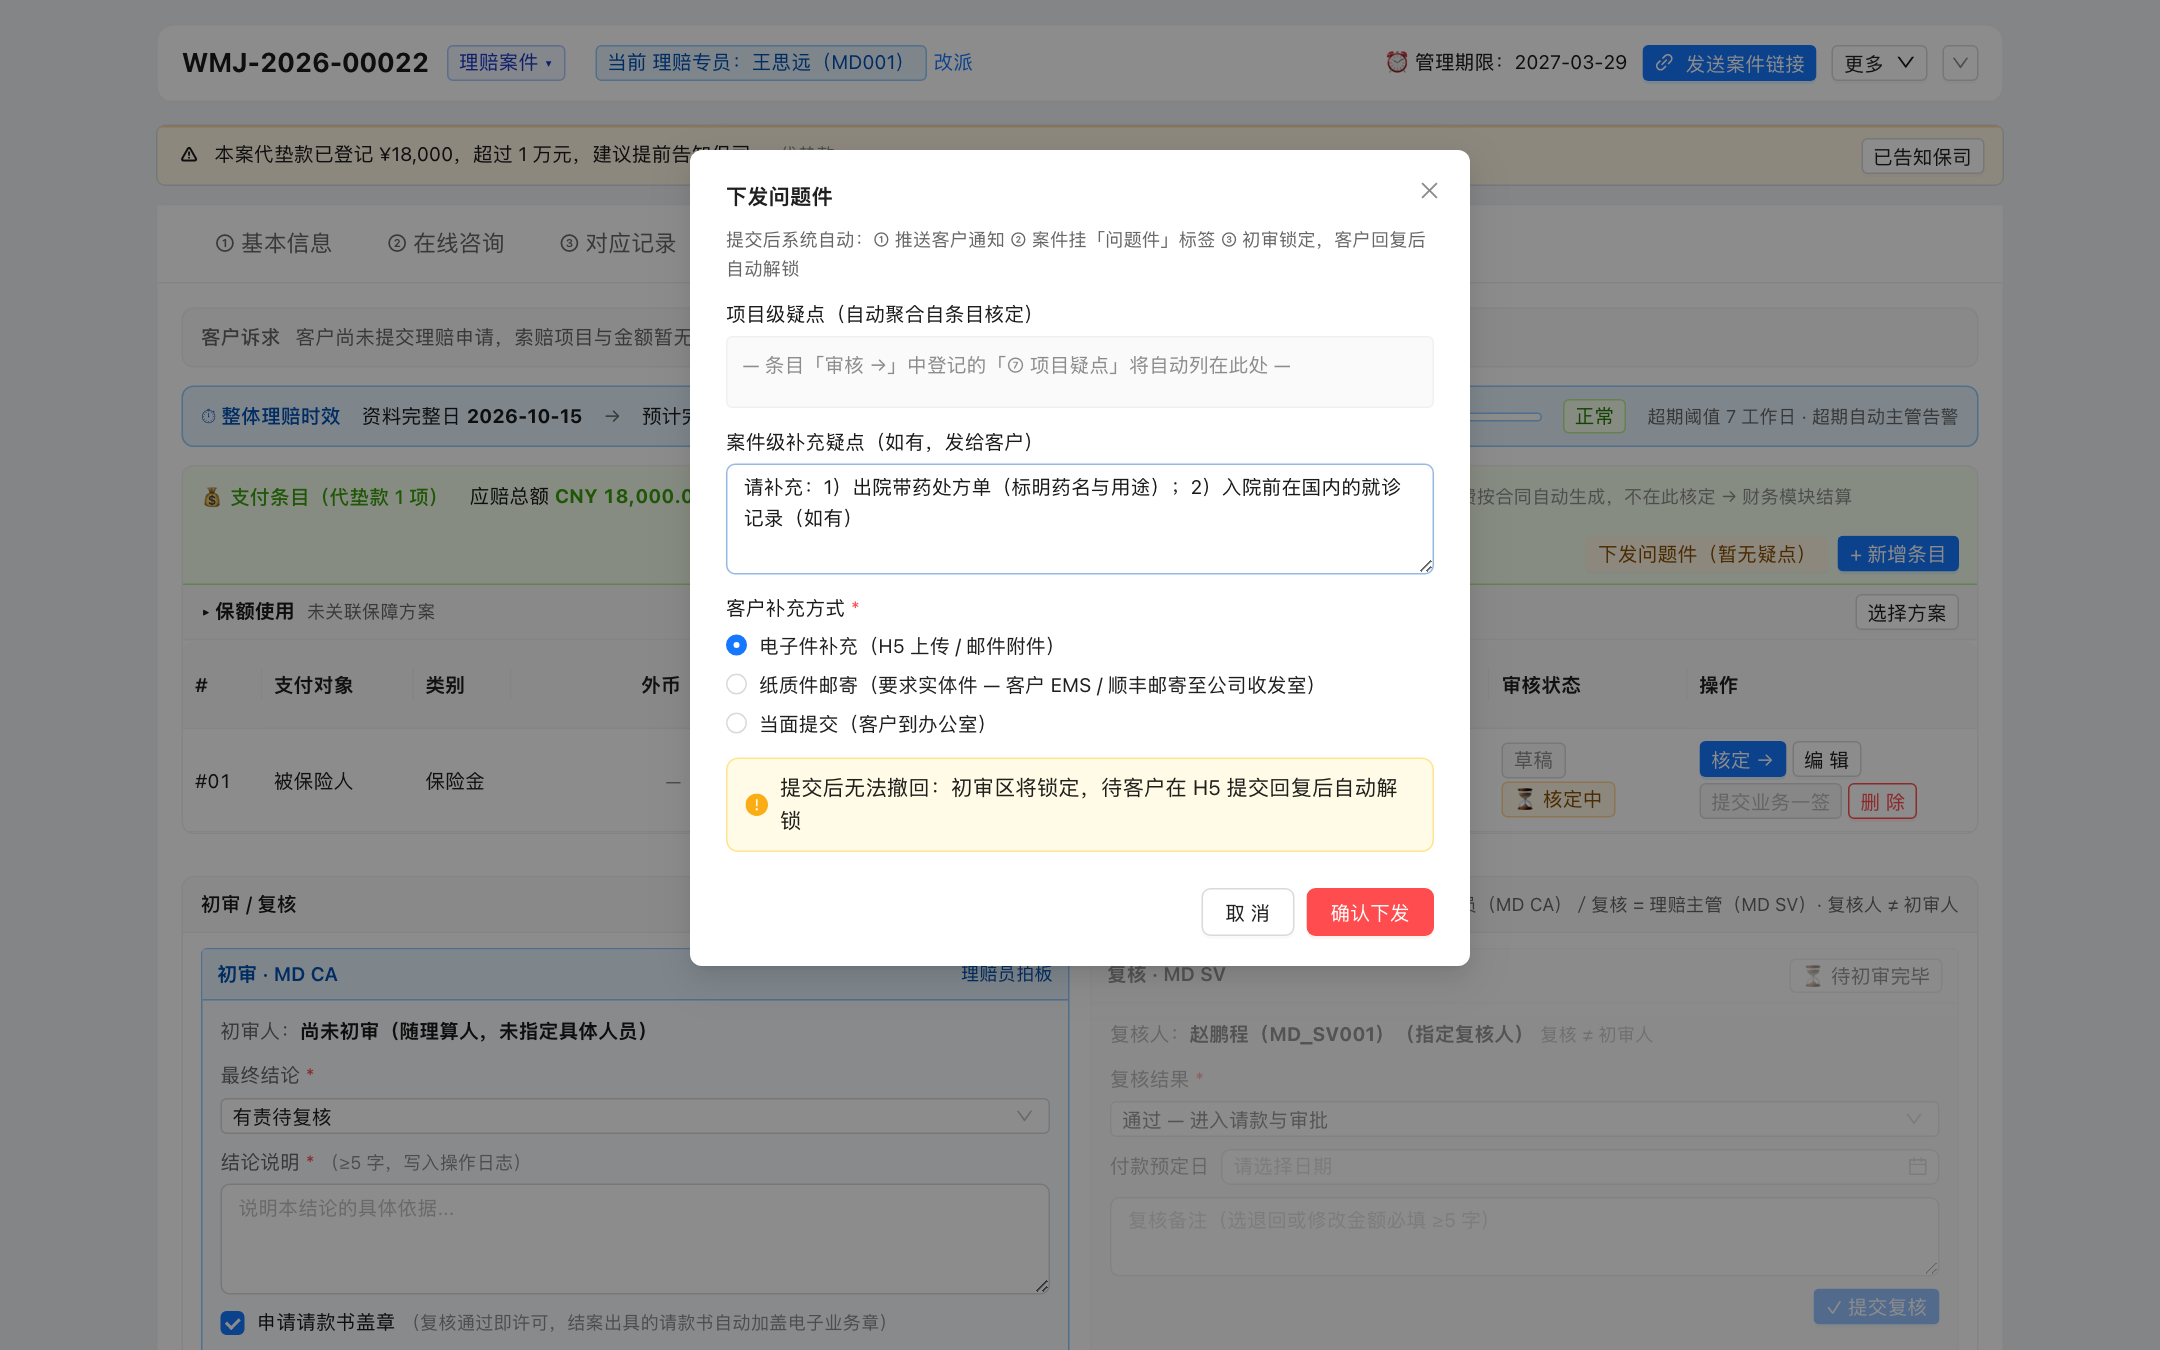This screenshot has height=1350, width=2160.
Task: Switch to 对应记录 tab
Action: (618, 243)
